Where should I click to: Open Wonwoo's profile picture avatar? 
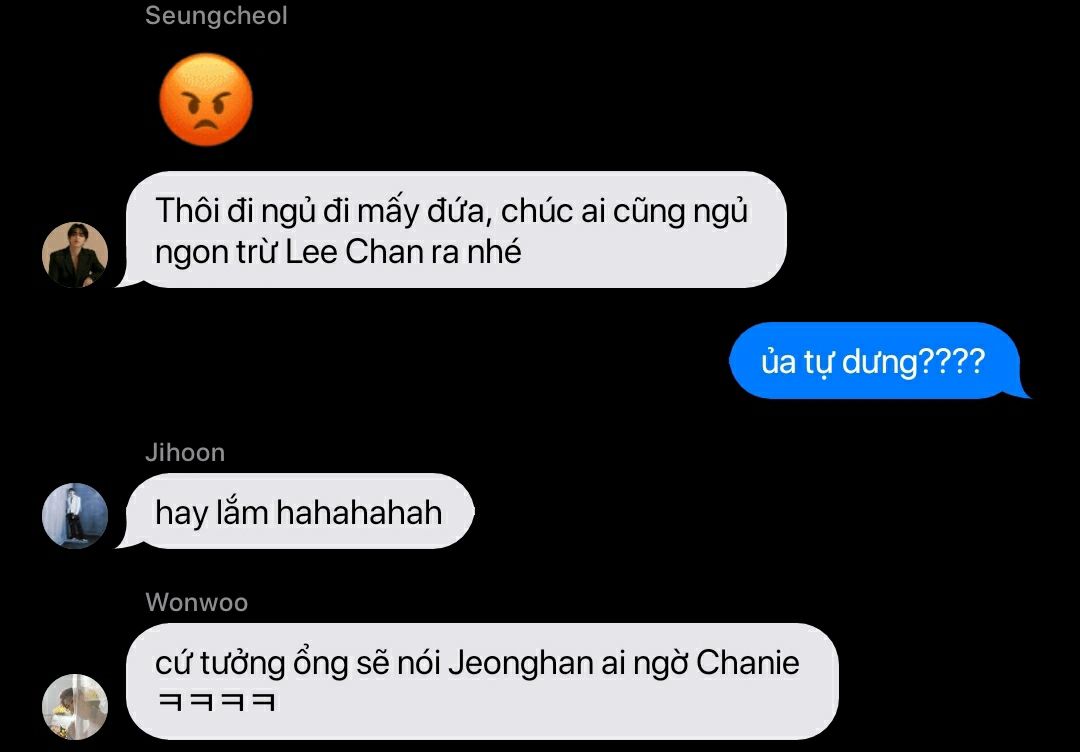click(75, 707)
